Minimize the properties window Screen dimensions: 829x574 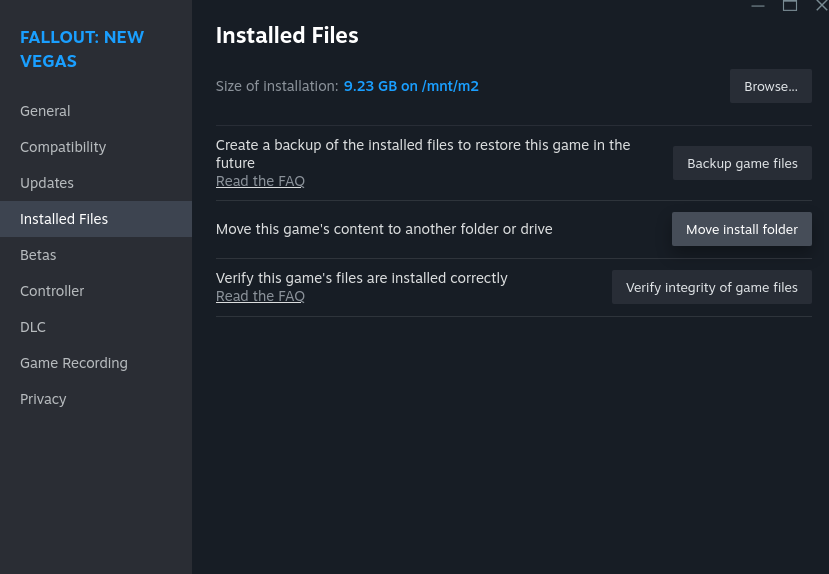pos(758,6)
